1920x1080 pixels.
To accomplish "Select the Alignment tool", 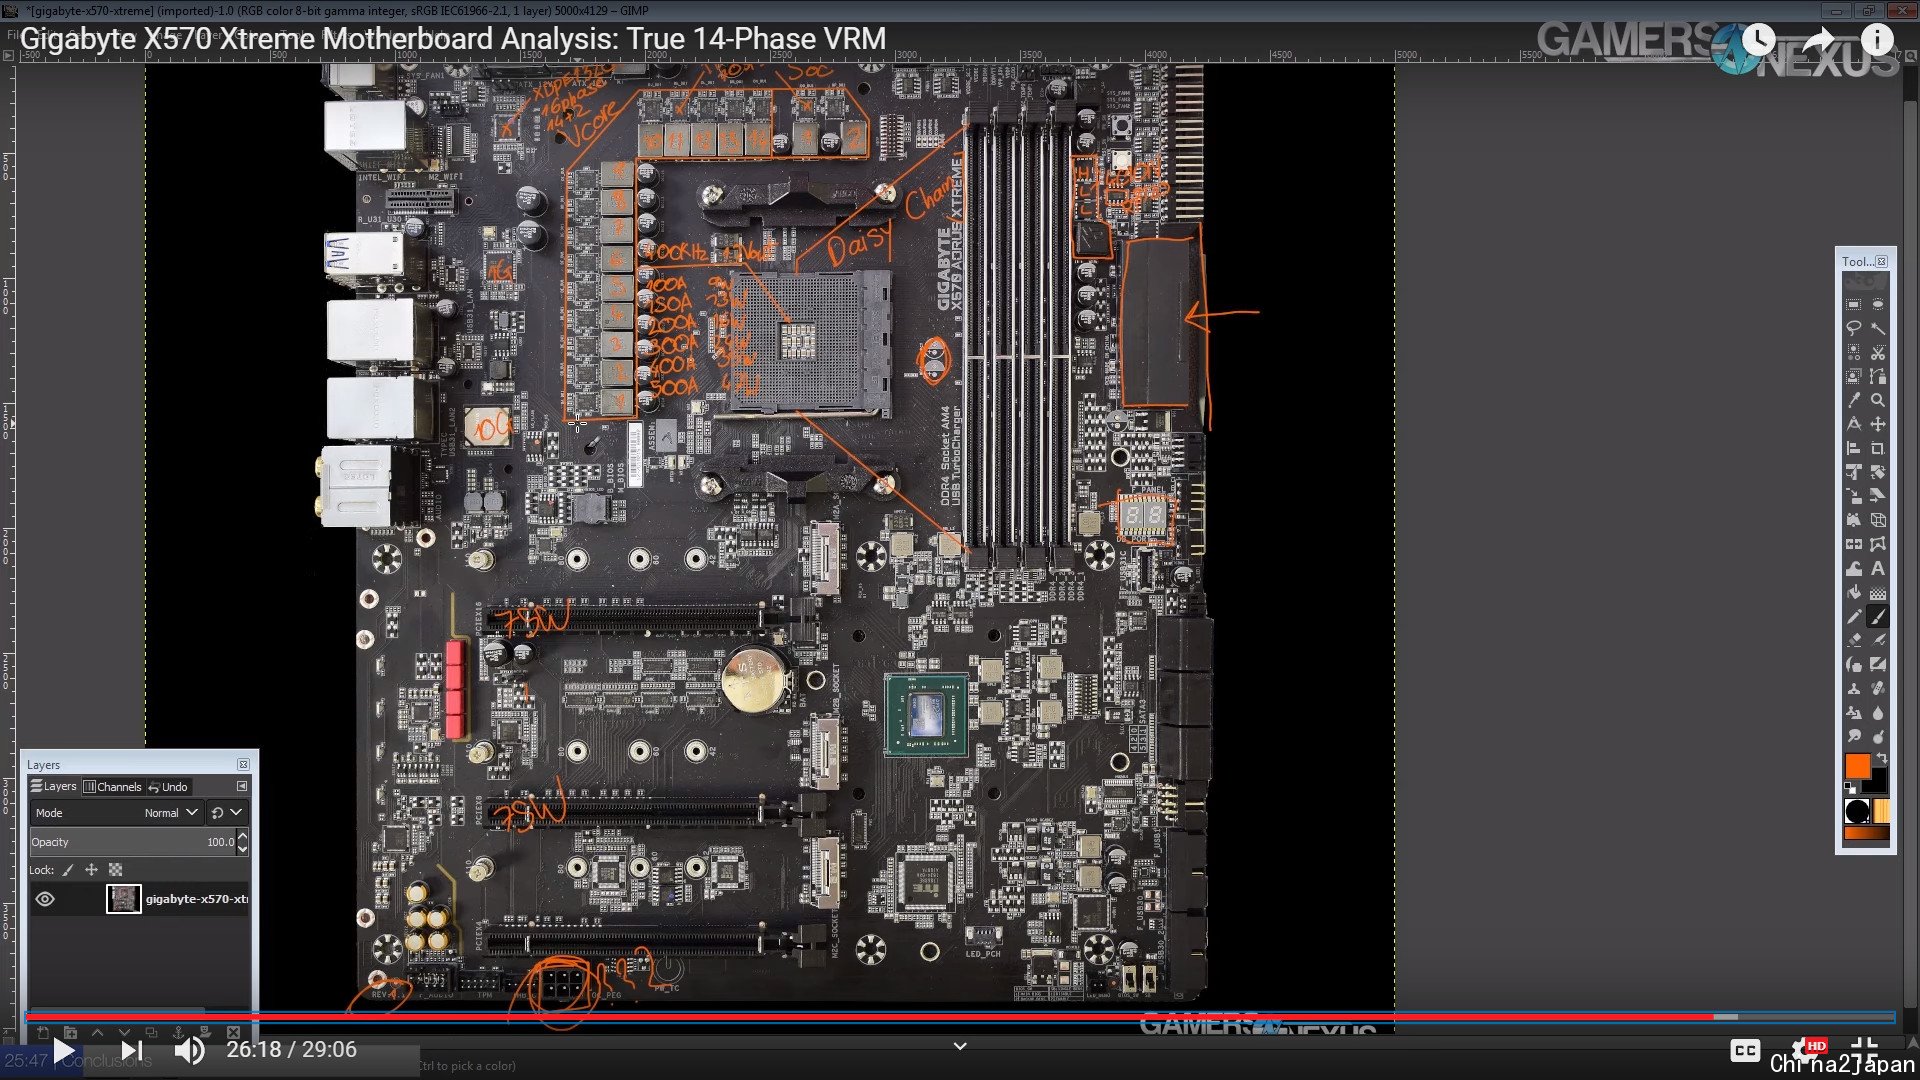I will pyautogui.click(x=1853, y=448).
